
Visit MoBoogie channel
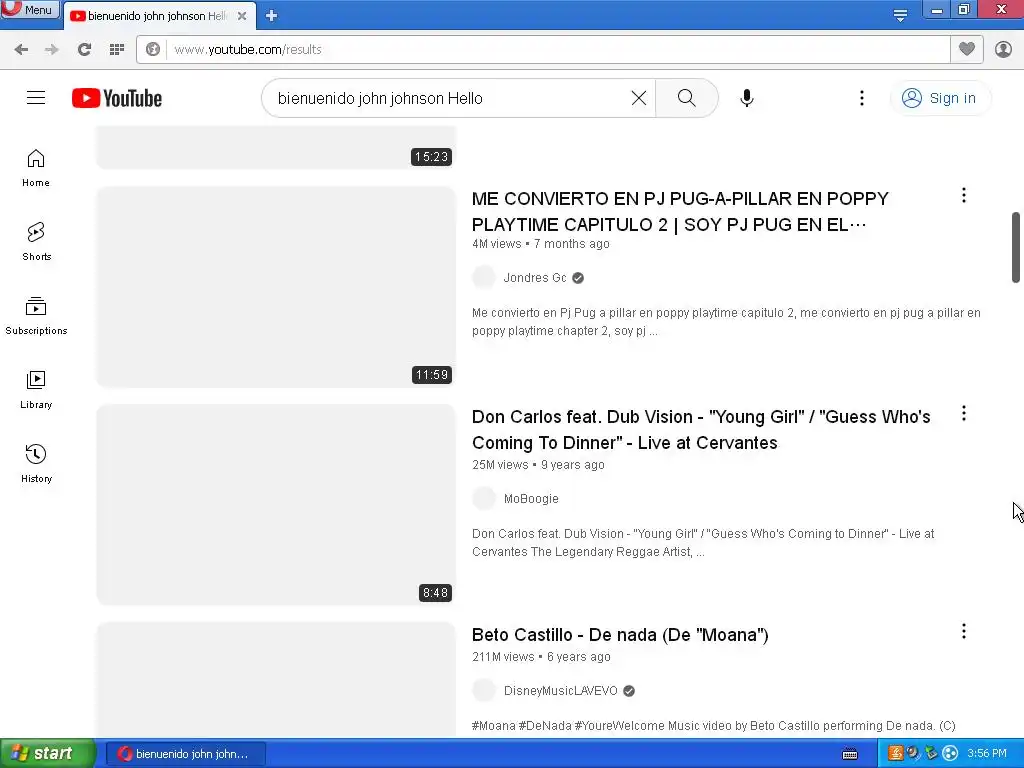tap(531, 499)
